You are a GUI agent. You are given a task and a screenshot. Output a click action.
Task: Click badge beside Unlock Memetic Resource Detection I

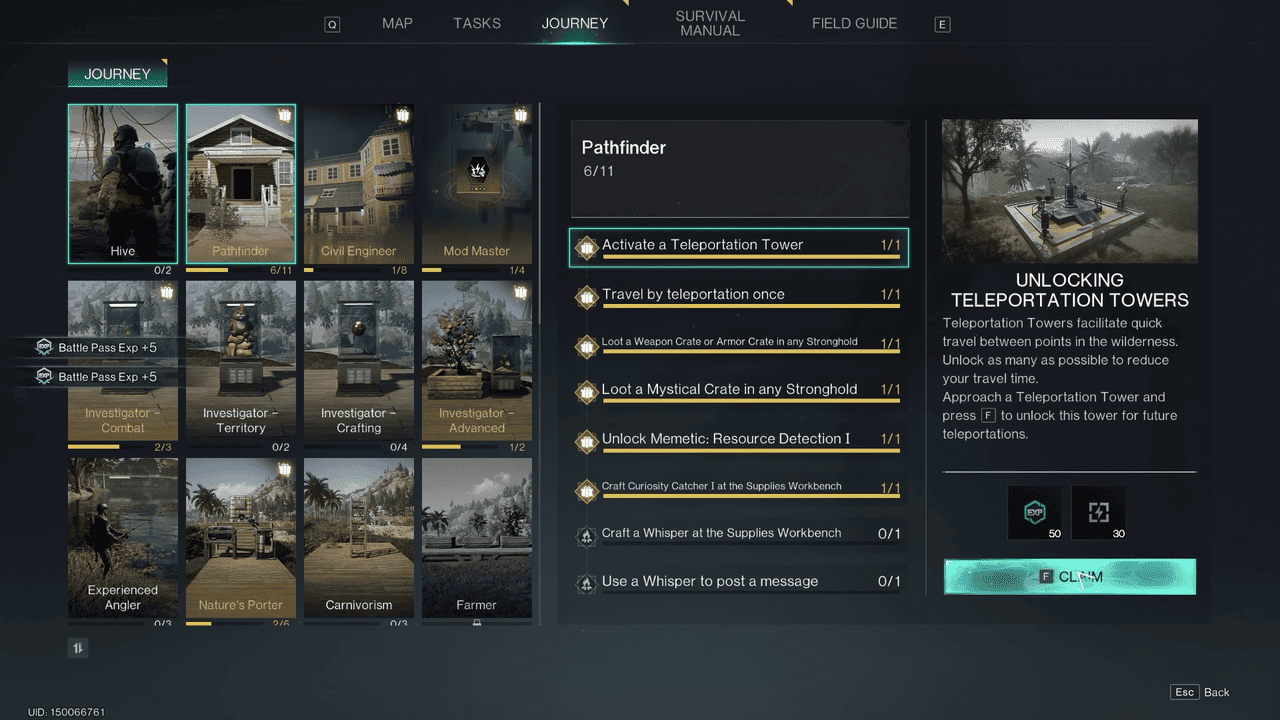[x=587, y=441]
